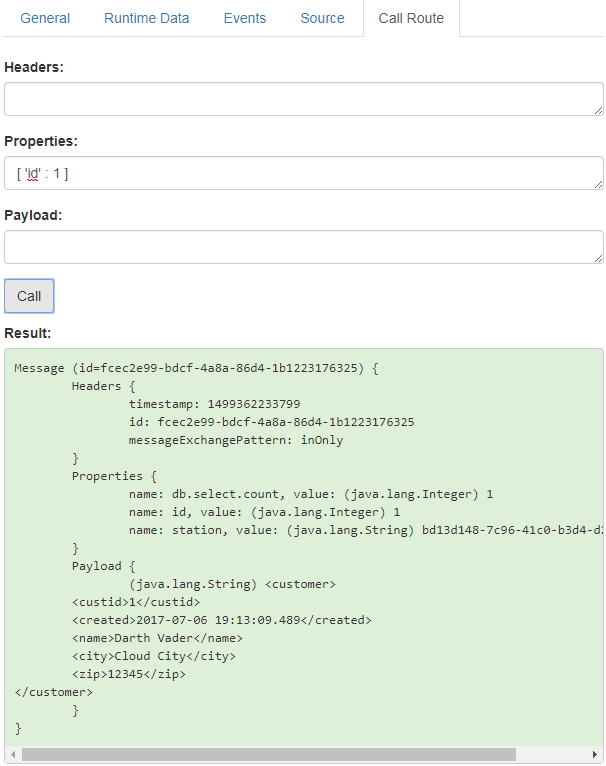
Task: Go to the Events tab
Action: [x=244, y=18]
